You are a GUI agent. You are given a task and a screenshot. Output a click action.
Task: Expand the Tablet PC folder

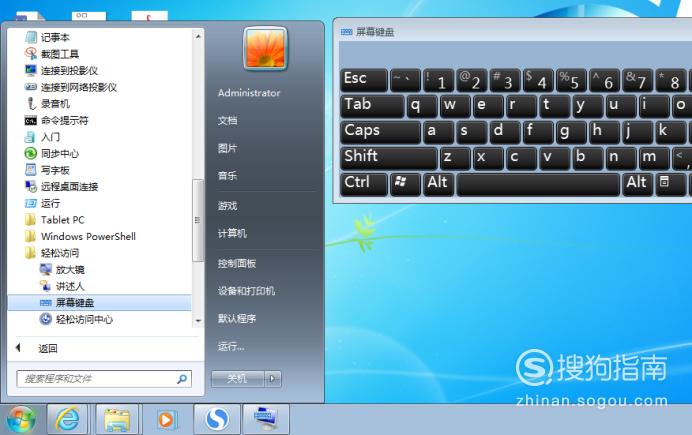coord(54,220)
